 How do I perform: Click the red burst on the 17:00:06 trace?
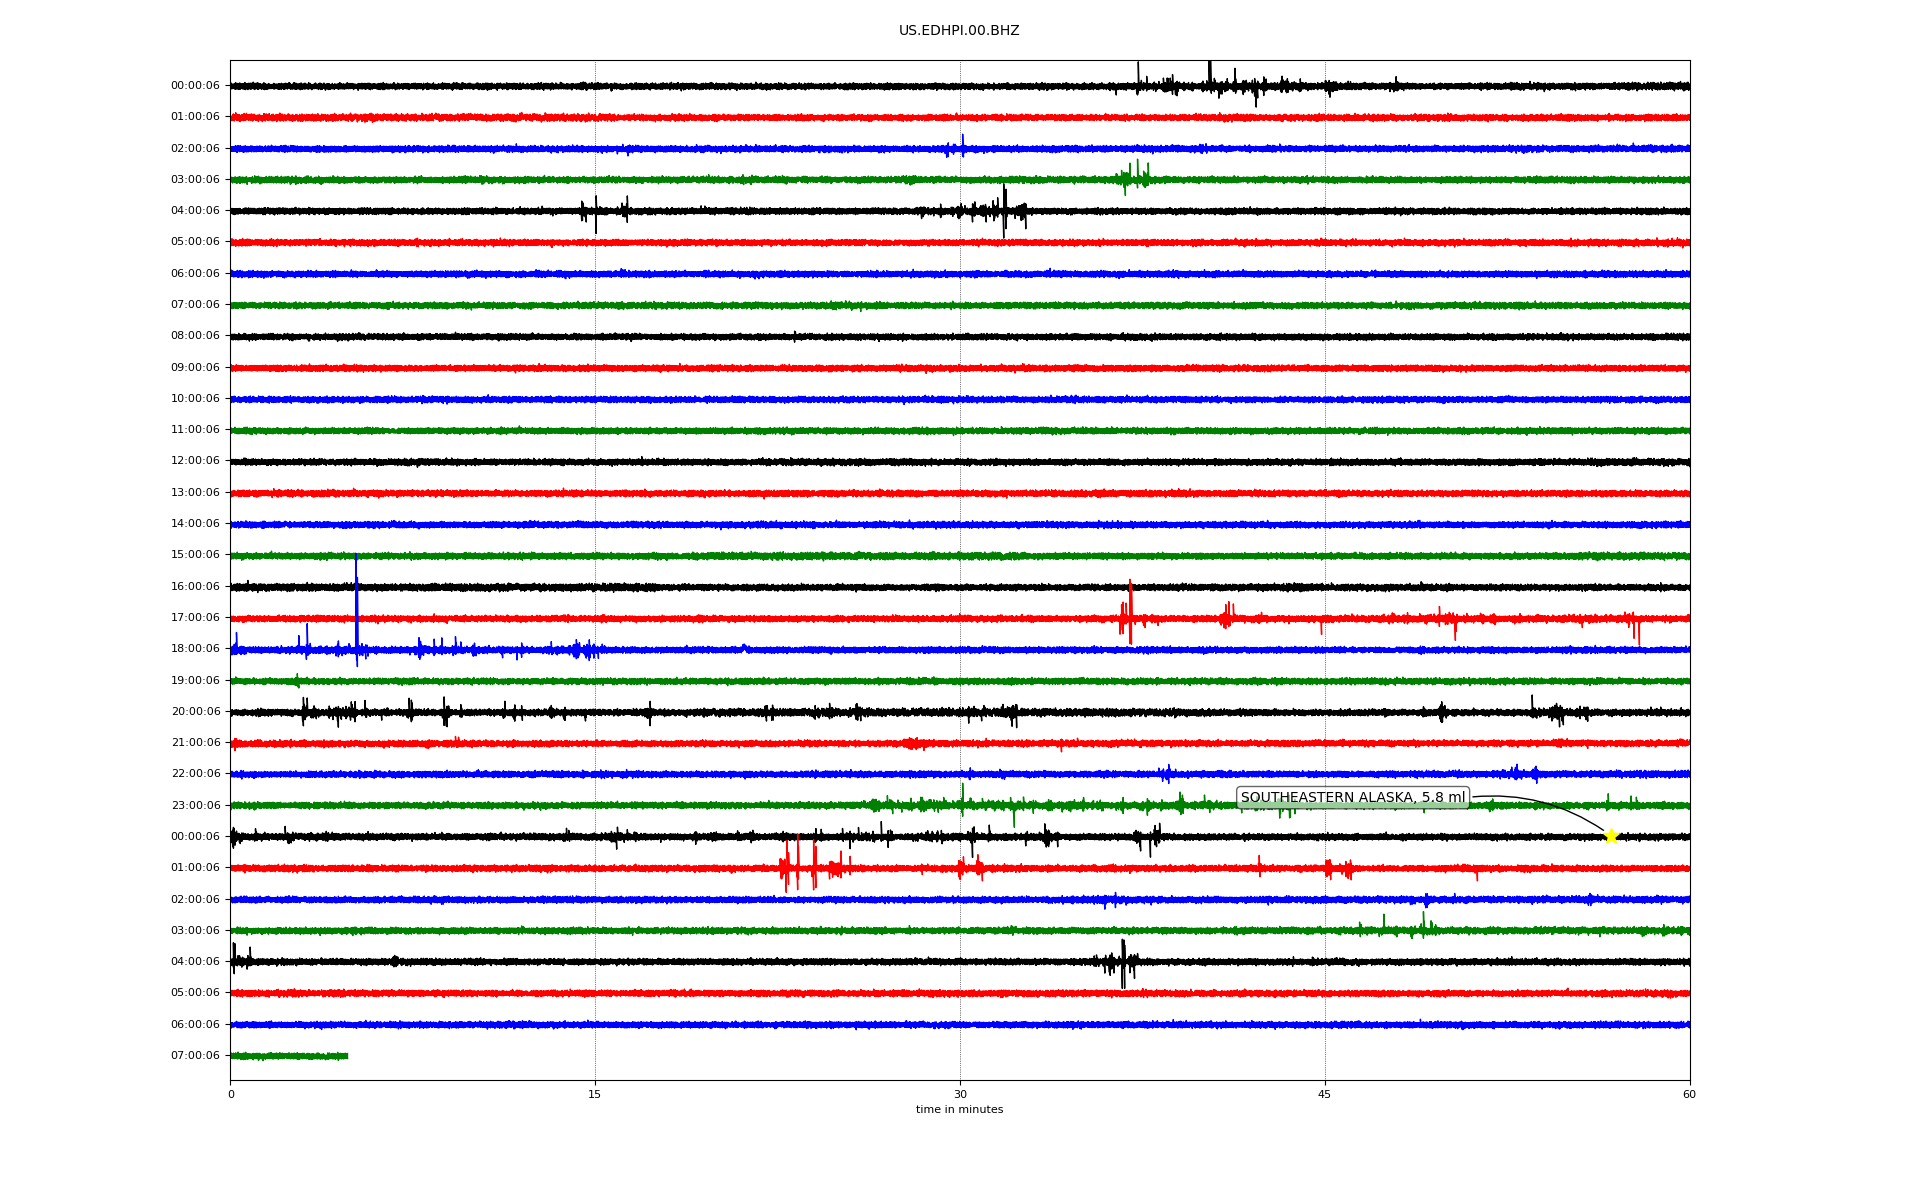(x=1129, y=618)
